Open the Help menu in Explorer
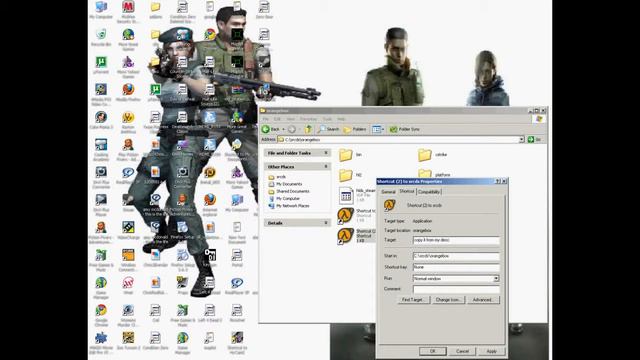The image size is (640, 360). point(341,119)
